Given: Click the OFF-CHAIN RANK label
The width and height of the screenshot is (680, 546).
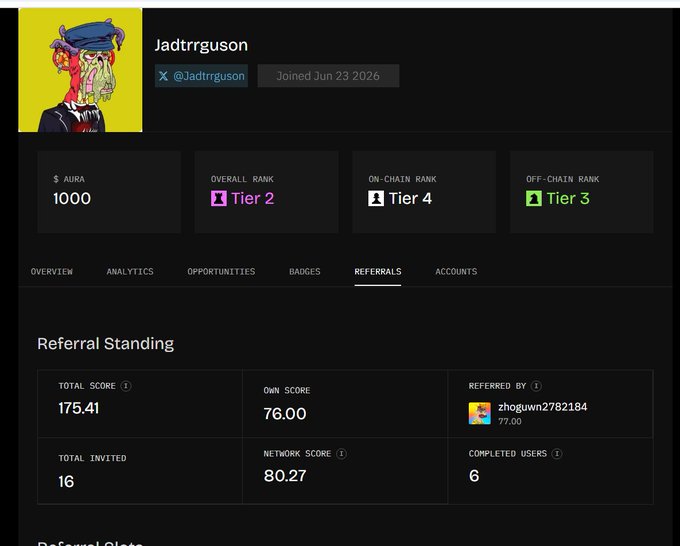Looking at the screenshot, I should tap(562, 179).
